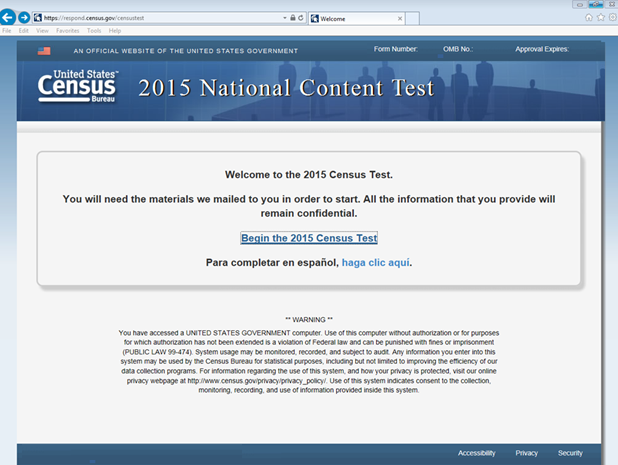Open browser Tools gear icon

[x=612, y=17]
